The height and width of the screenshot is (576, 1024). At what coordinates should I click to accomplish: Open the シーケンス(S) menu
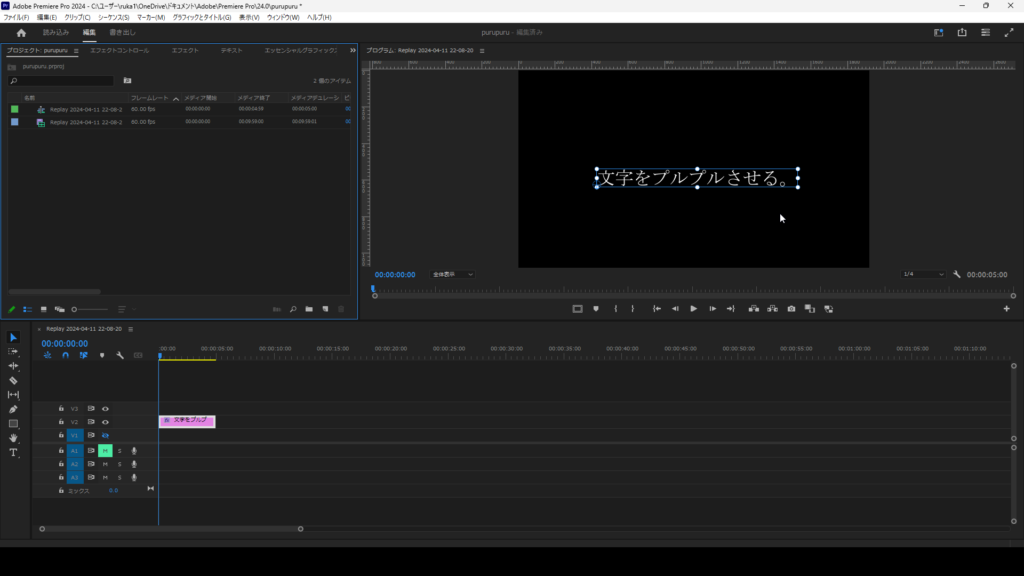coord(112,17)
